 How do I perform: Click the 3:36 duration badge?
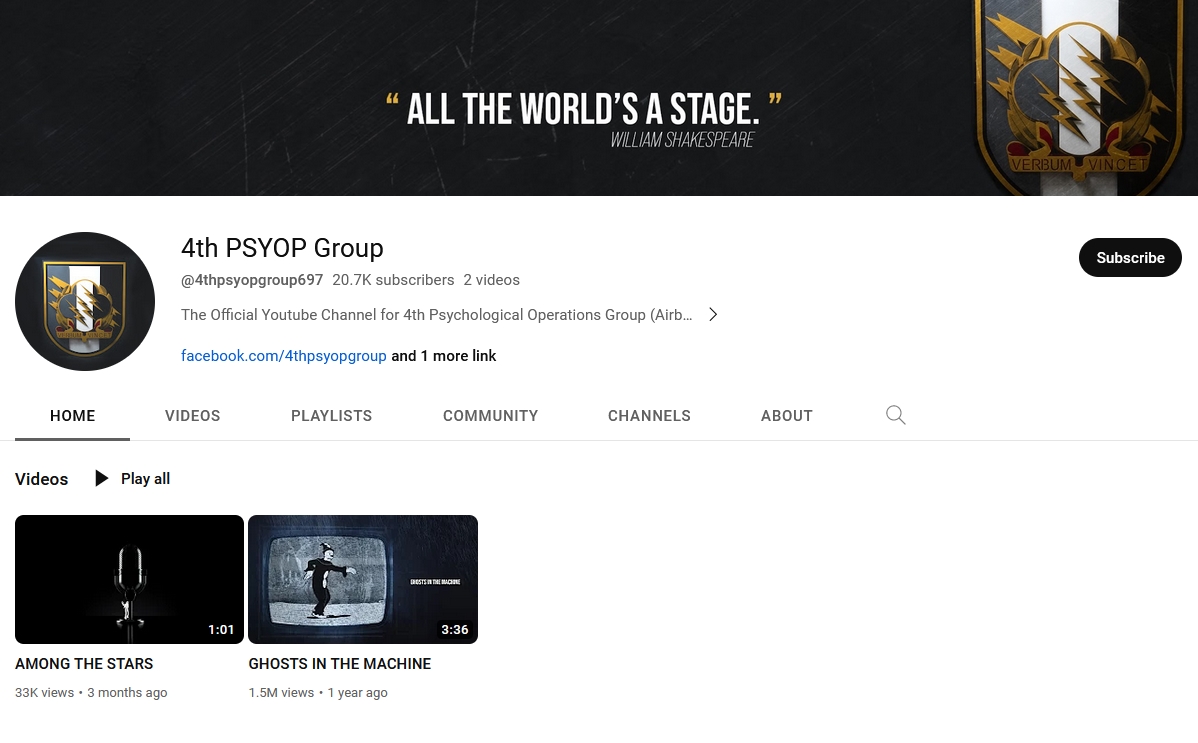click(x=455, y=629)
